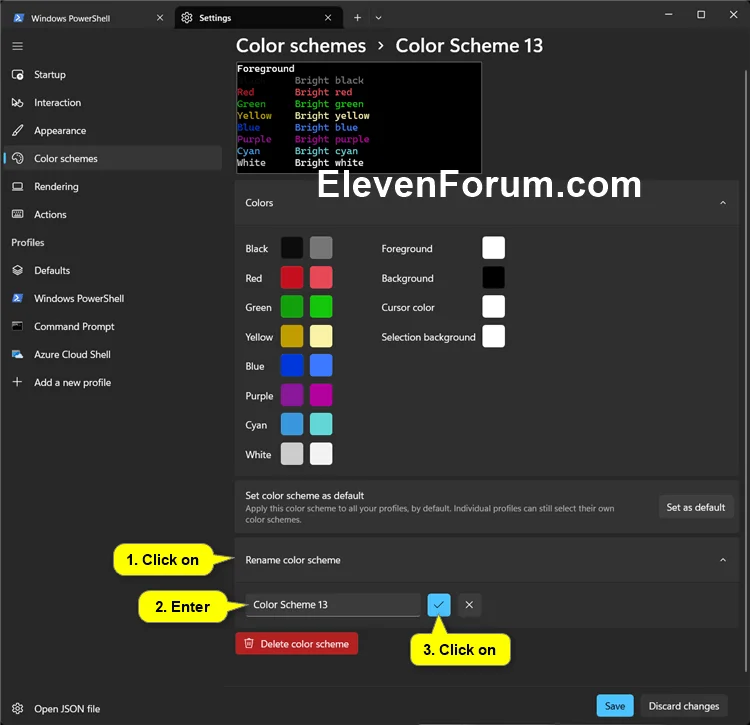750x725 pixels.
Task: Pick the Bright blue swatch
Action: tap(321, 365)
